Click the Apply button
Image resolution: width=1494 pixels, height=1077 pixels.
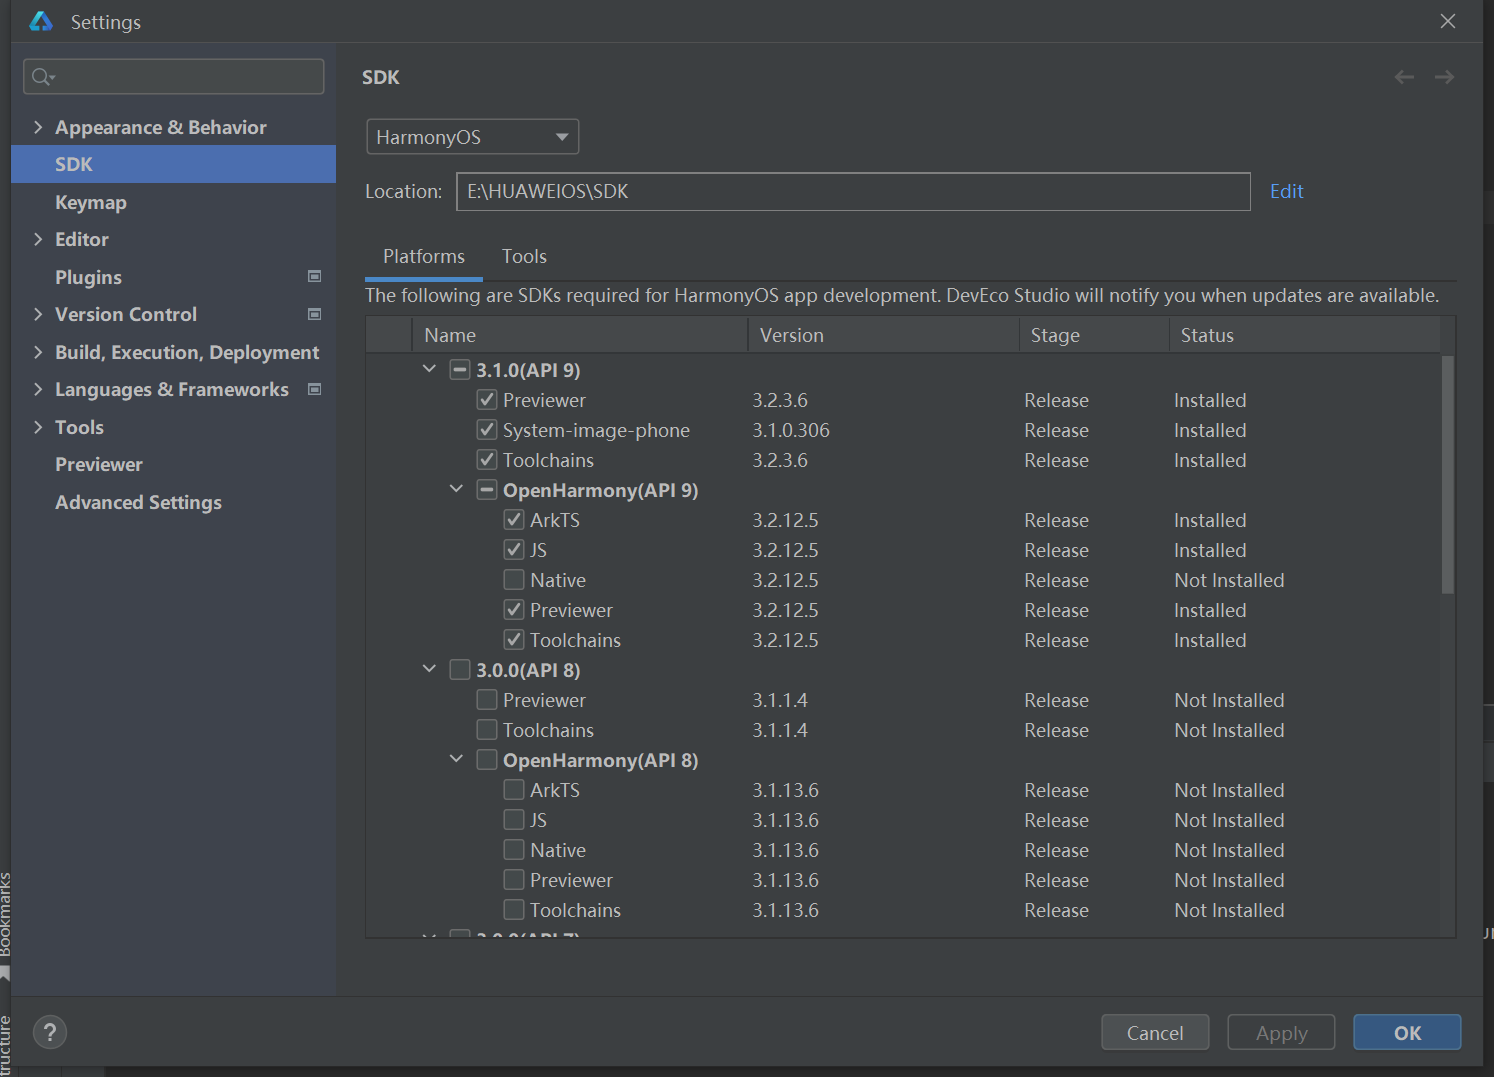coord(1281,1033)
